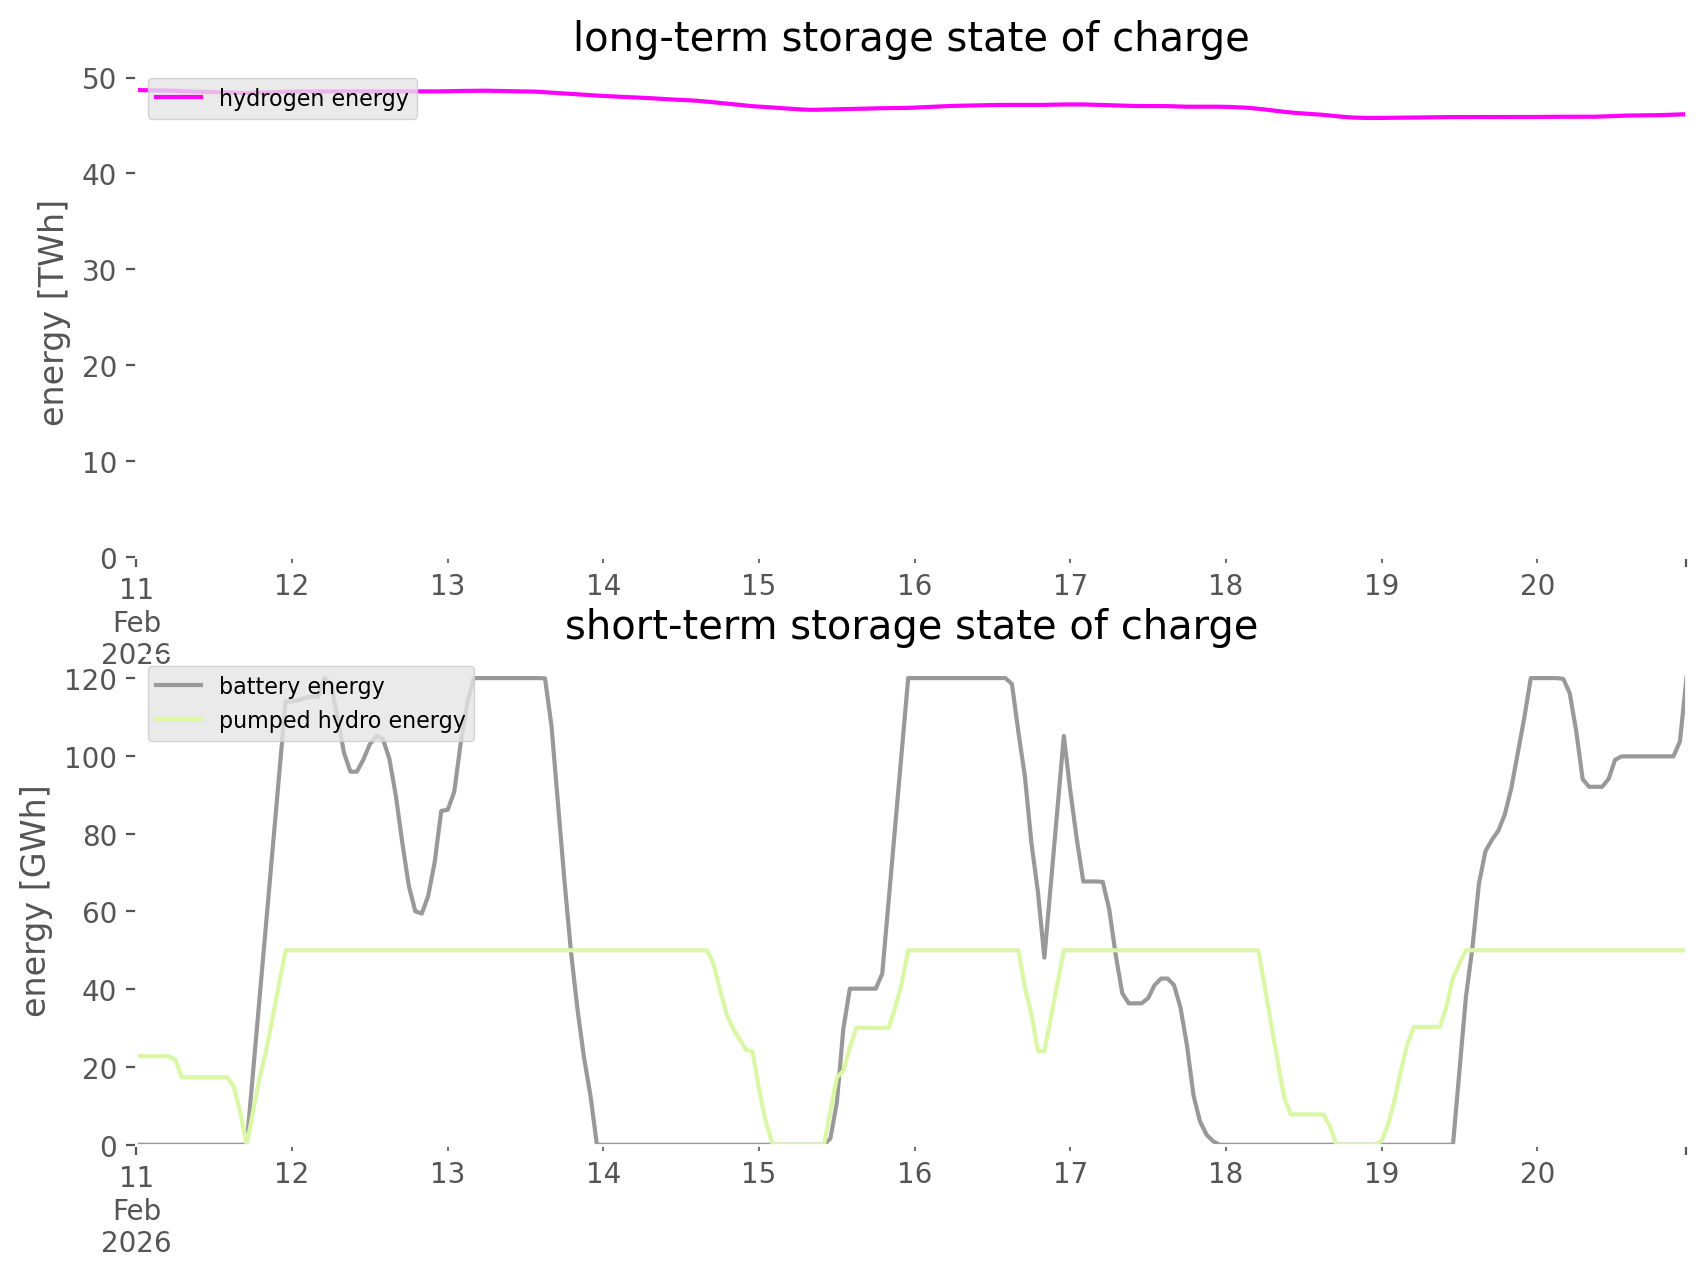Click date tick 18 on the upper chart
This screenshot has height=1277, width=1706.
click(1226, 585)
